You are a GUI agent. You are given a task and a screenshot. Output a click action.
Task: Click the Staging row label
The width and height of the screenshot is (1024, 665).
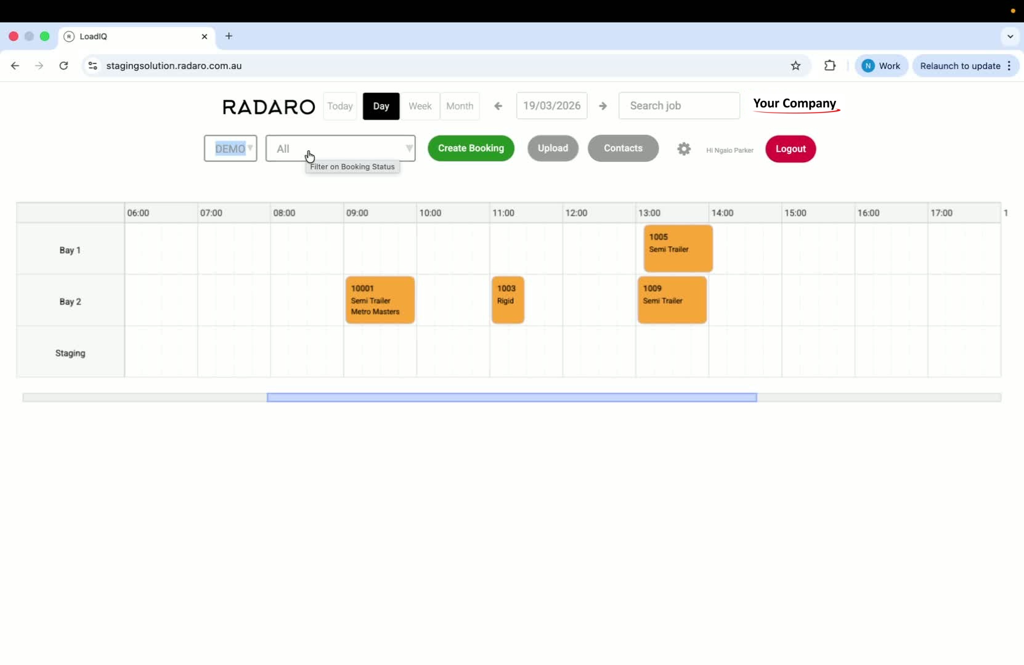click(x=70, y=353)
